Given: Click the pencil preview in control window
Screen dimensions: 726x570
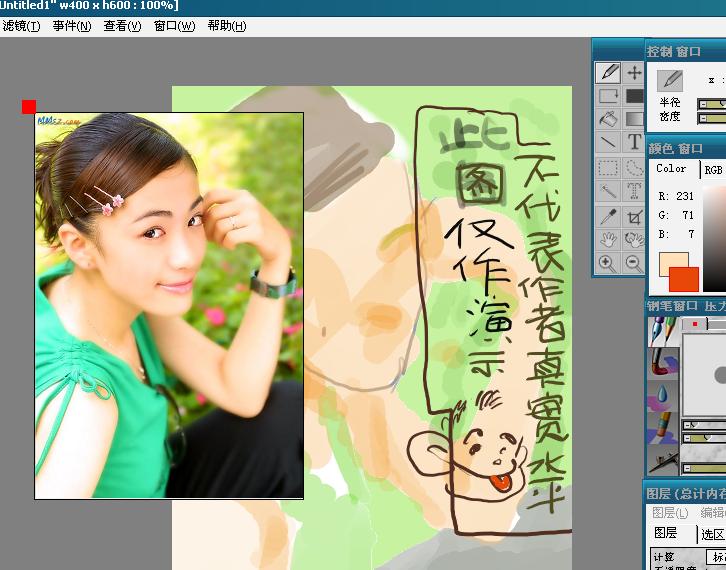Looking at the screenshot, I should pyautogui.click(x=670, y=80).
